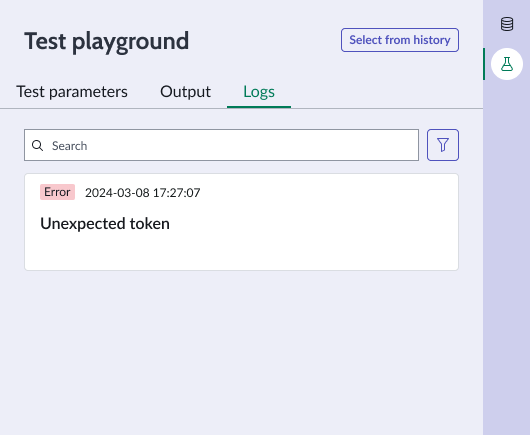Focus the Search logs input field
The width and height of the screenshot is (530, 435).
[x=221, y=145]
